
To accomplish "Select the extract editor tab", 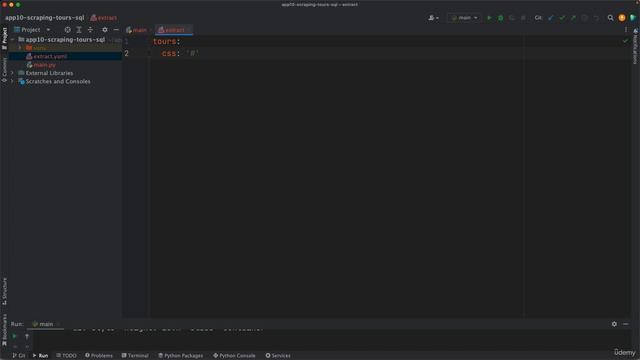I will [173, 30].
